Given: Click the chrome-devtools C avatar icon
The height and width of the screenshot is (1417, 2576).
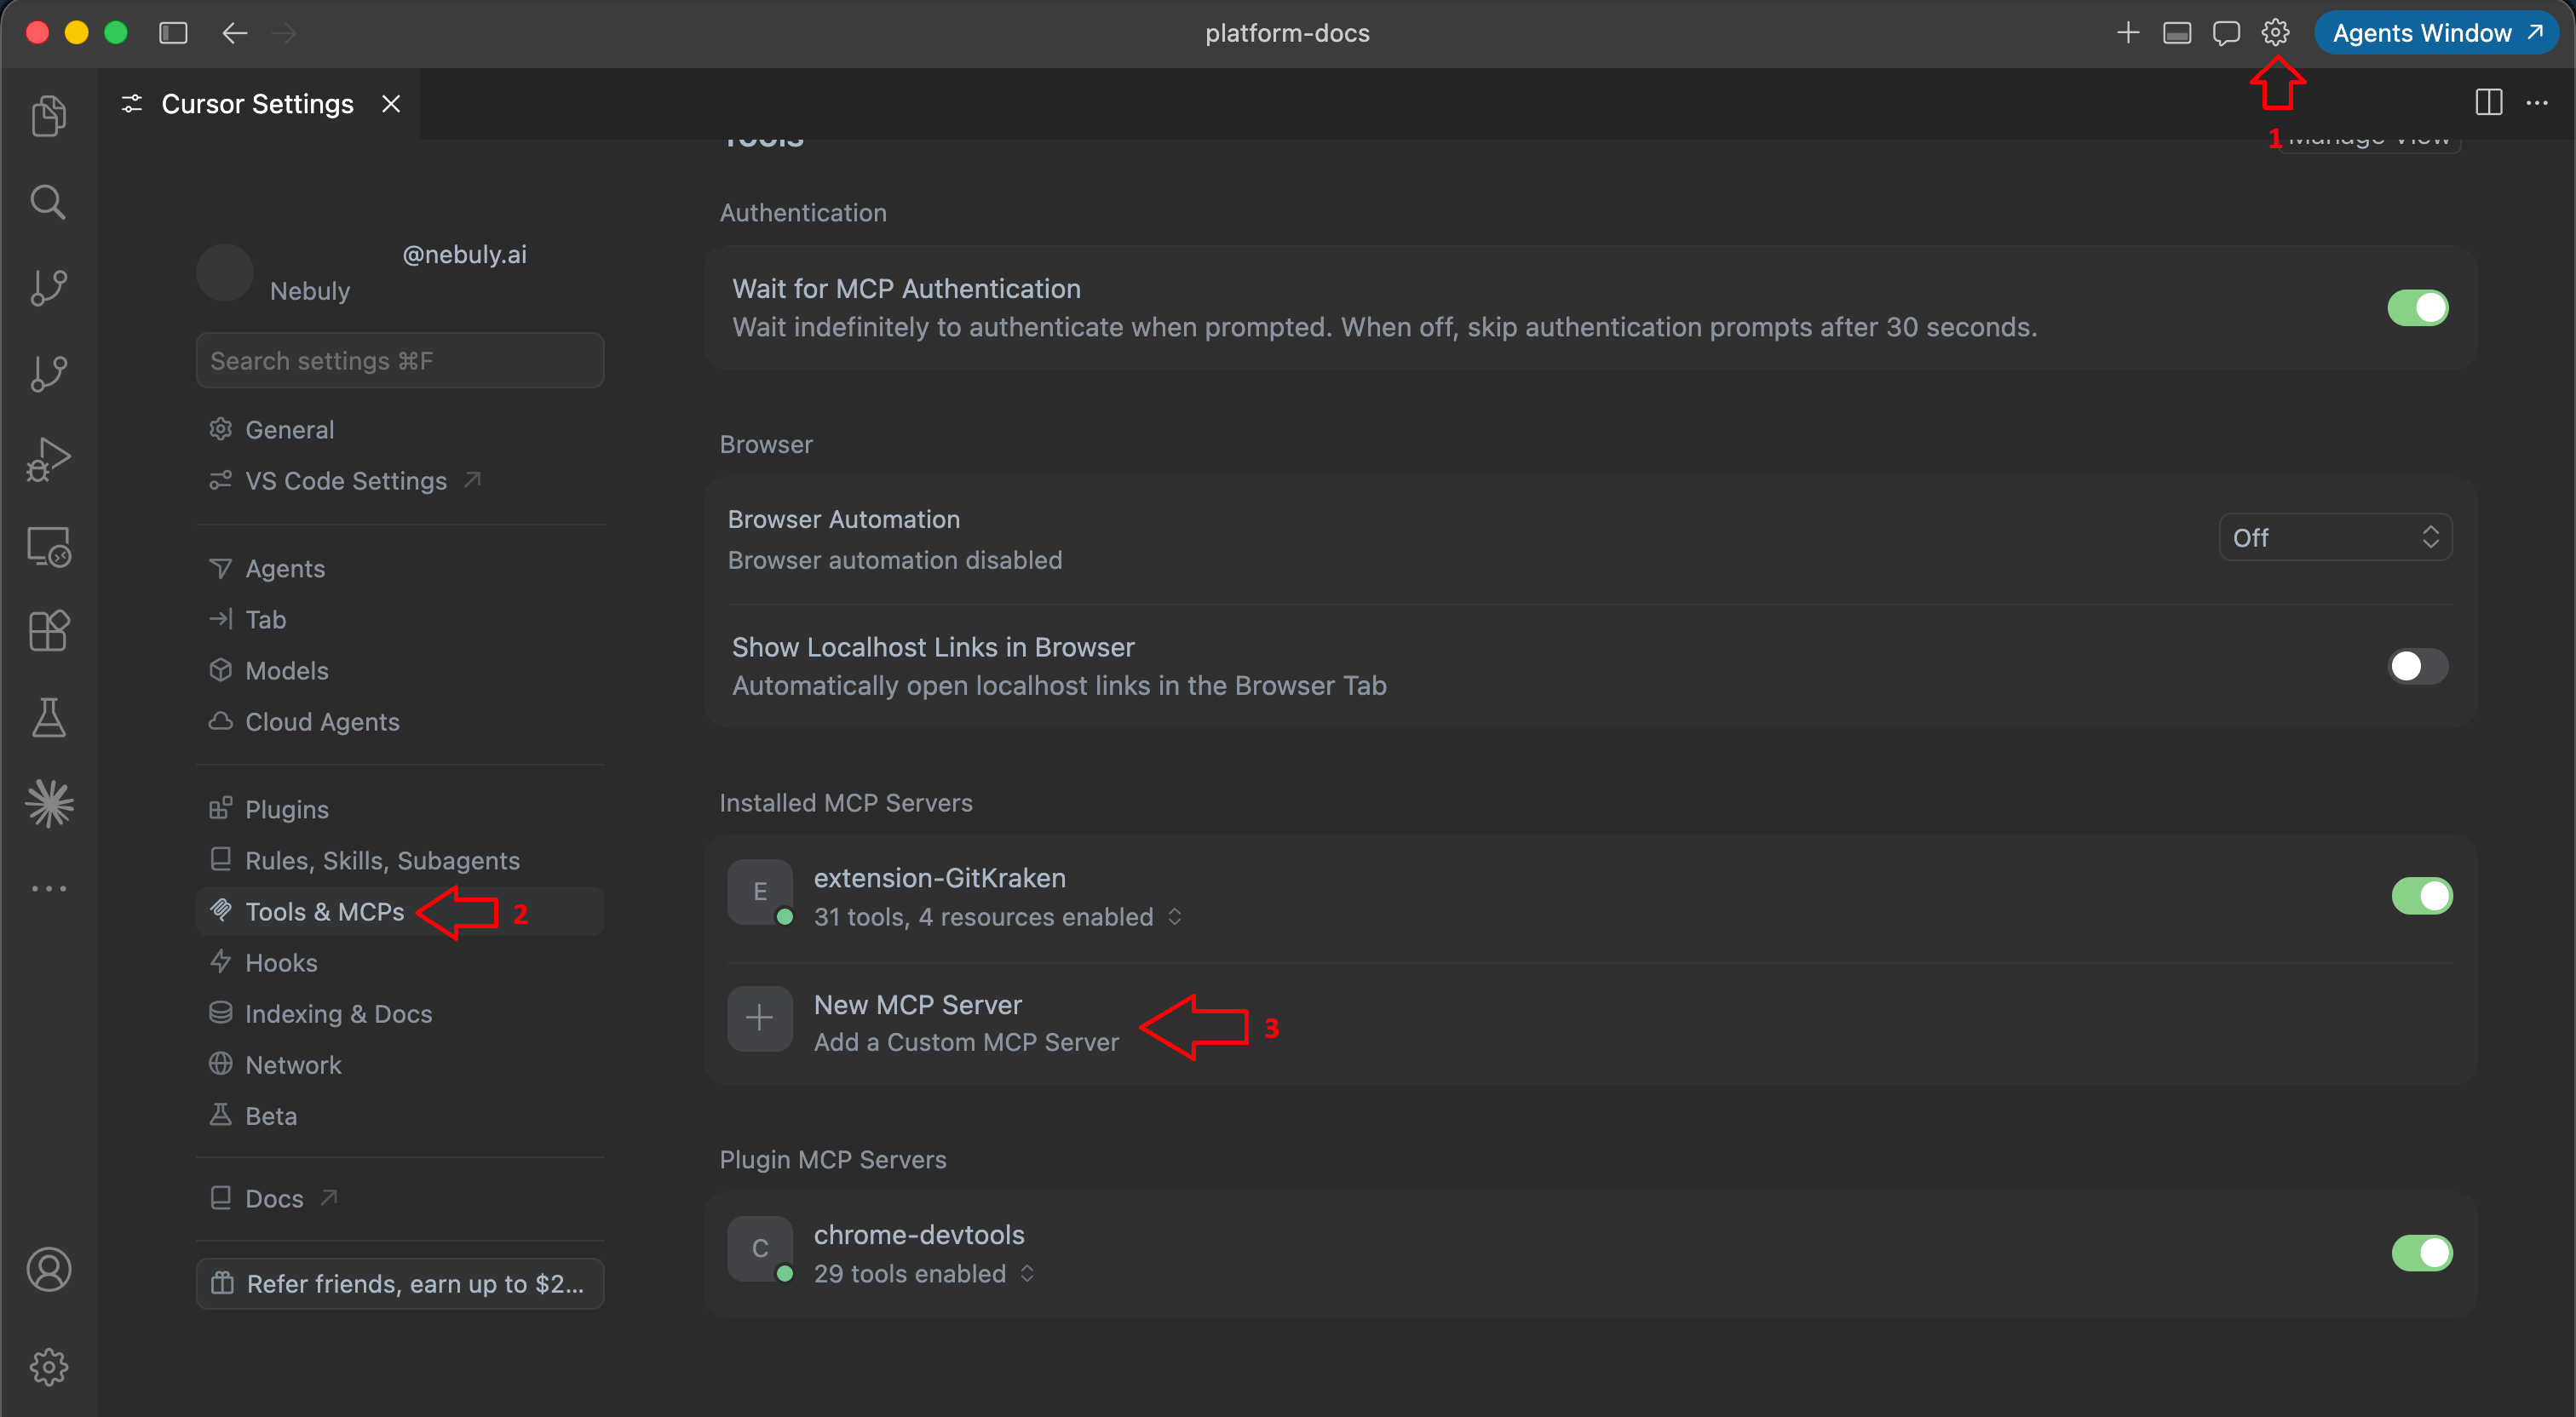Looking at the screenshot, I should click(x=759, y=1248).
